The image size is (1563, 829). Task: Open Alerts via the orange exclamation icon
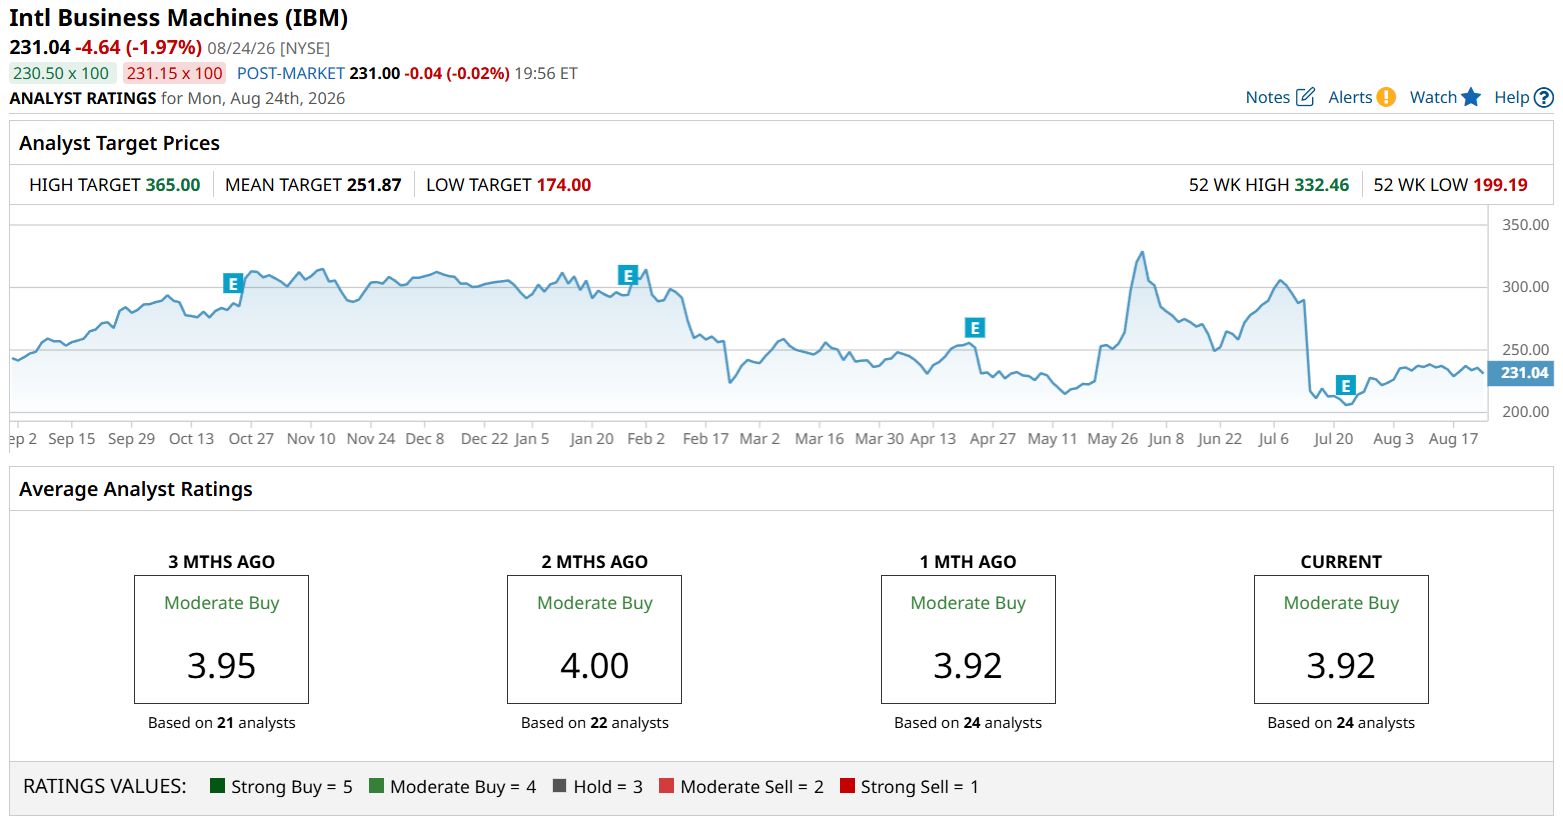coord(1385,97)
